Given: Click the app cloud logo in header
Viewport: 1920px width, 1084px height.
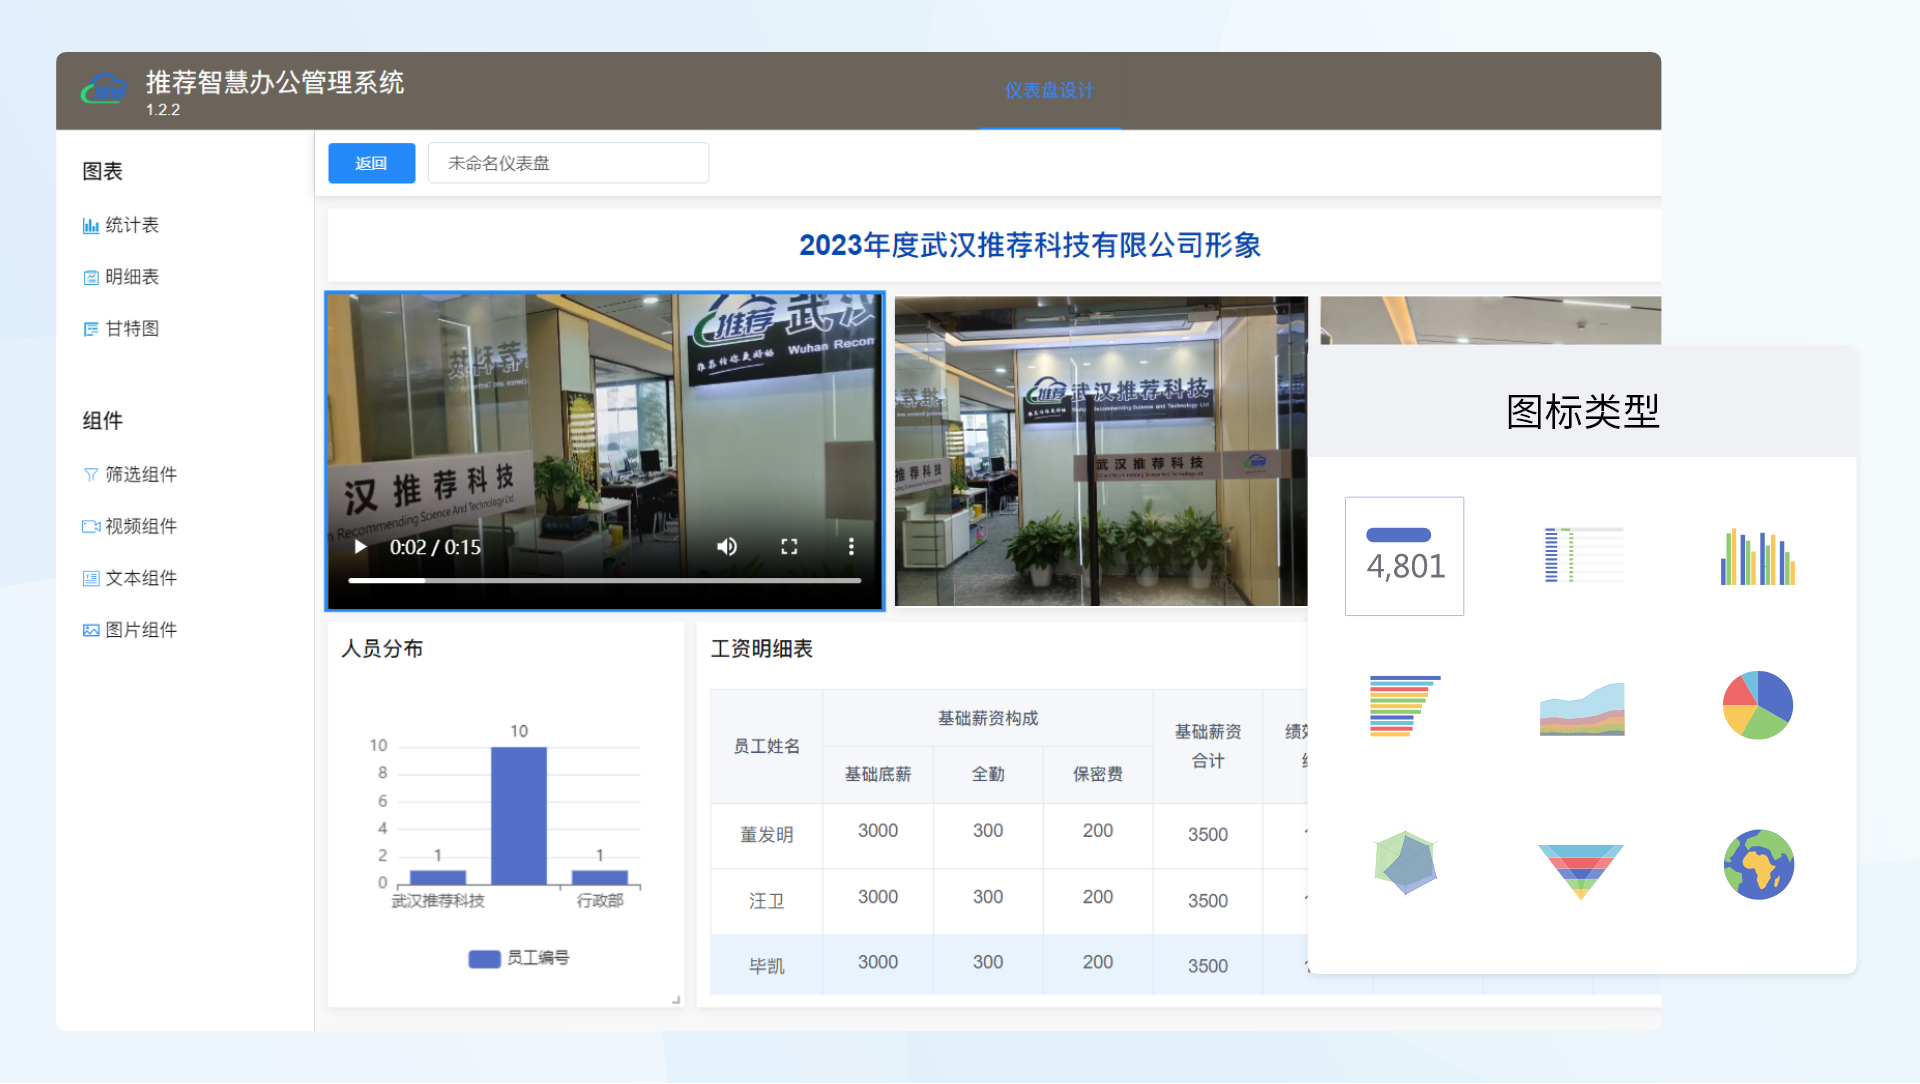Looking at the screenshot, I should coord(104,91).
